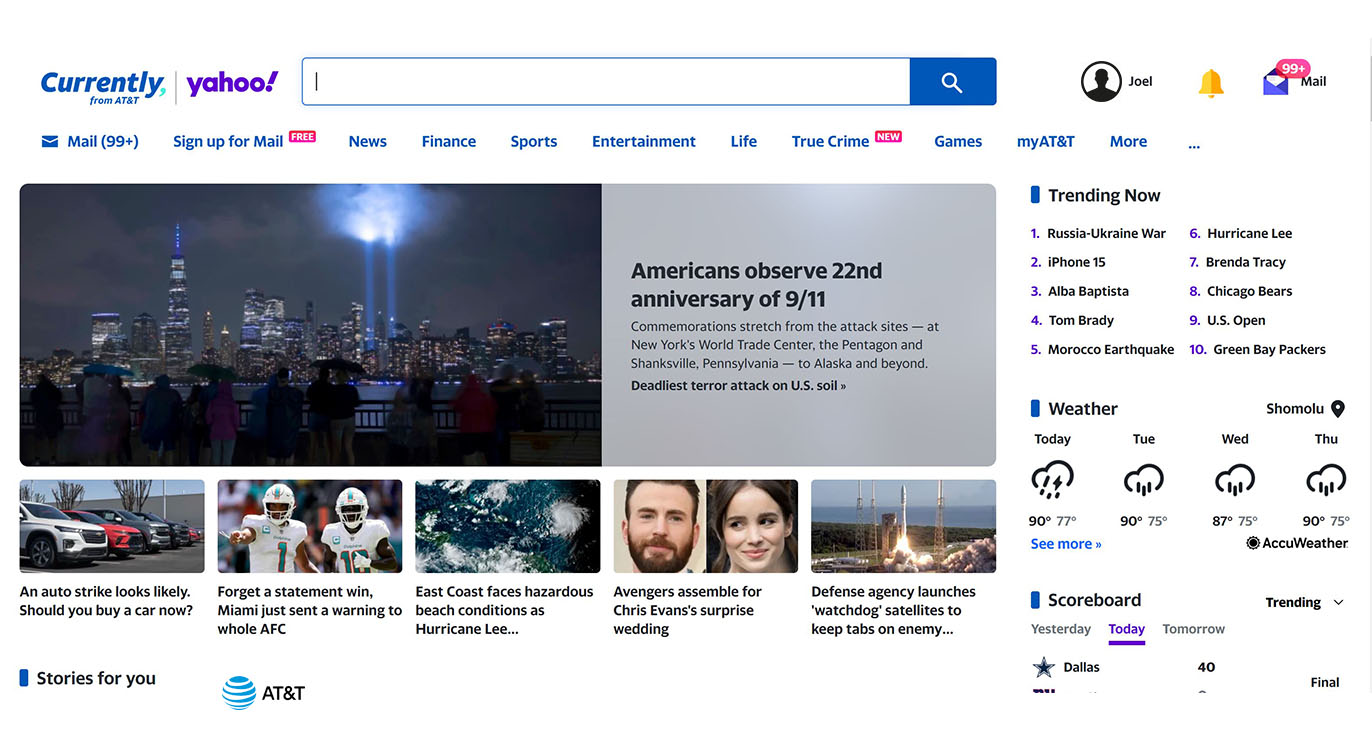Image resolution: width=1372 pixels, height=730 pixels.
Task: Click the Joel account name
Action: 1140,81
